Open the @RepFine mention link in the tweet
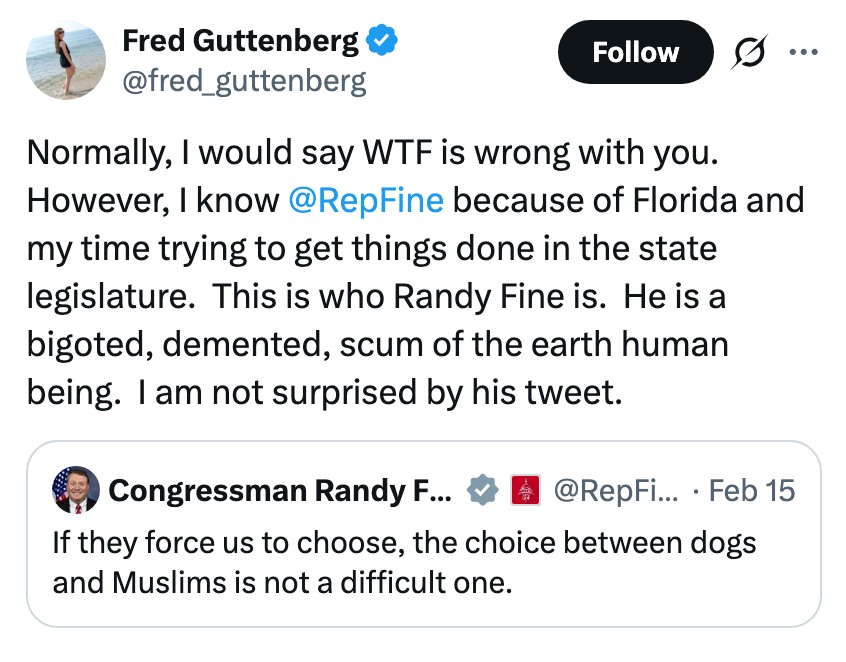This screenshot has height=662, width=846. point(368,200)
